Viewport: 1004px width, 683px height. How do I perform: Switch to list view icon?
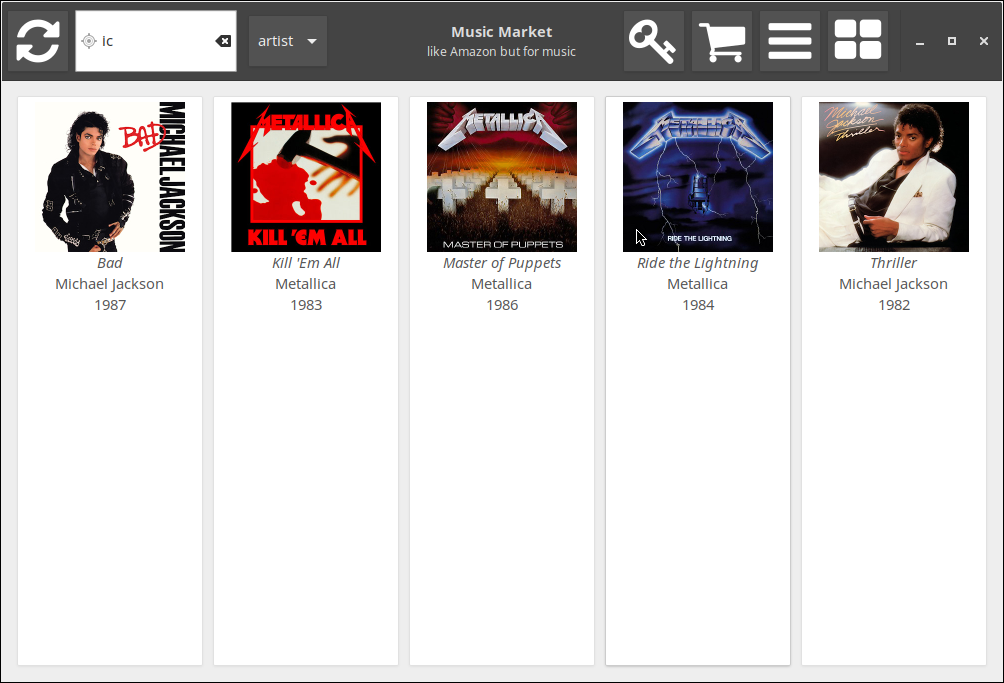click(789, 41)
